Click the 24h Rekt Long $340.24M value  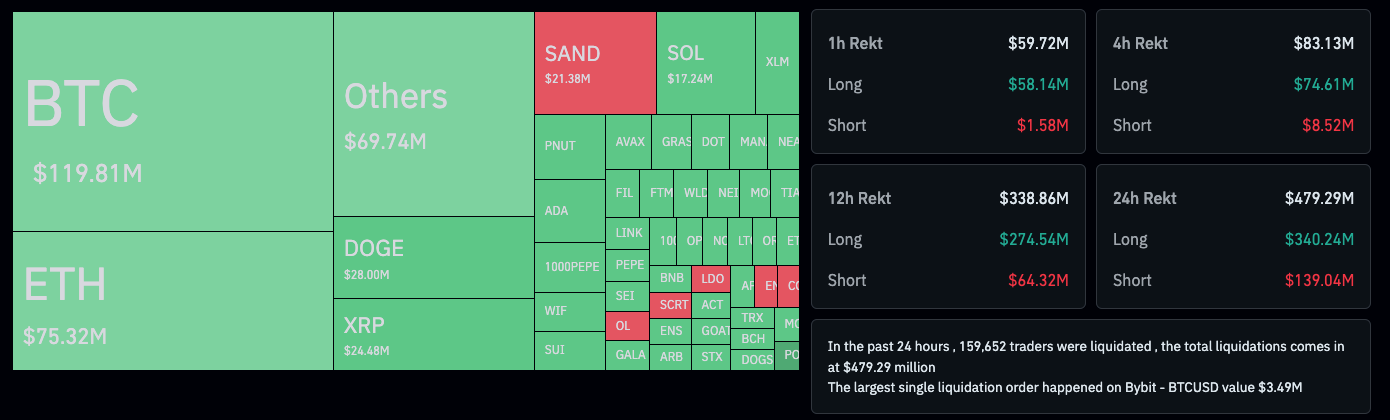pos(1319,239)
